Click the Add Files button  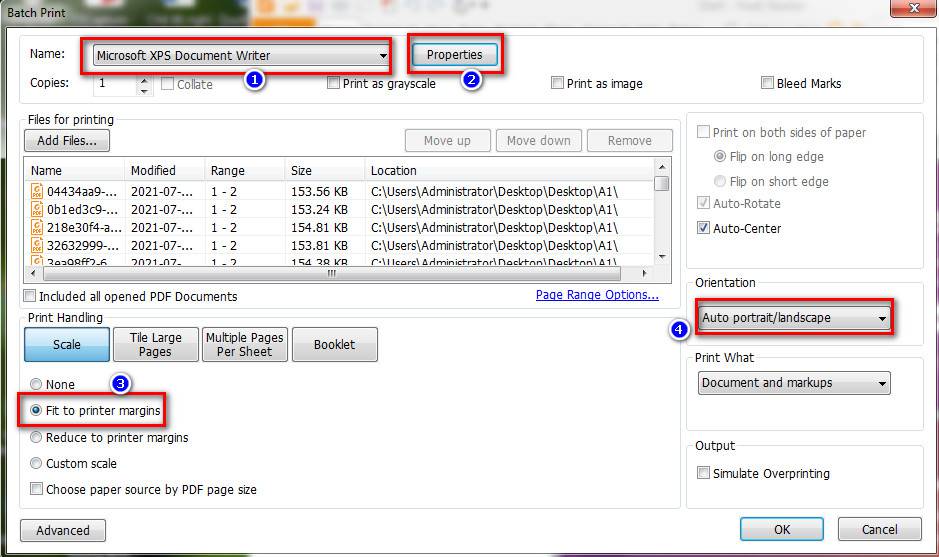(67, 141)
